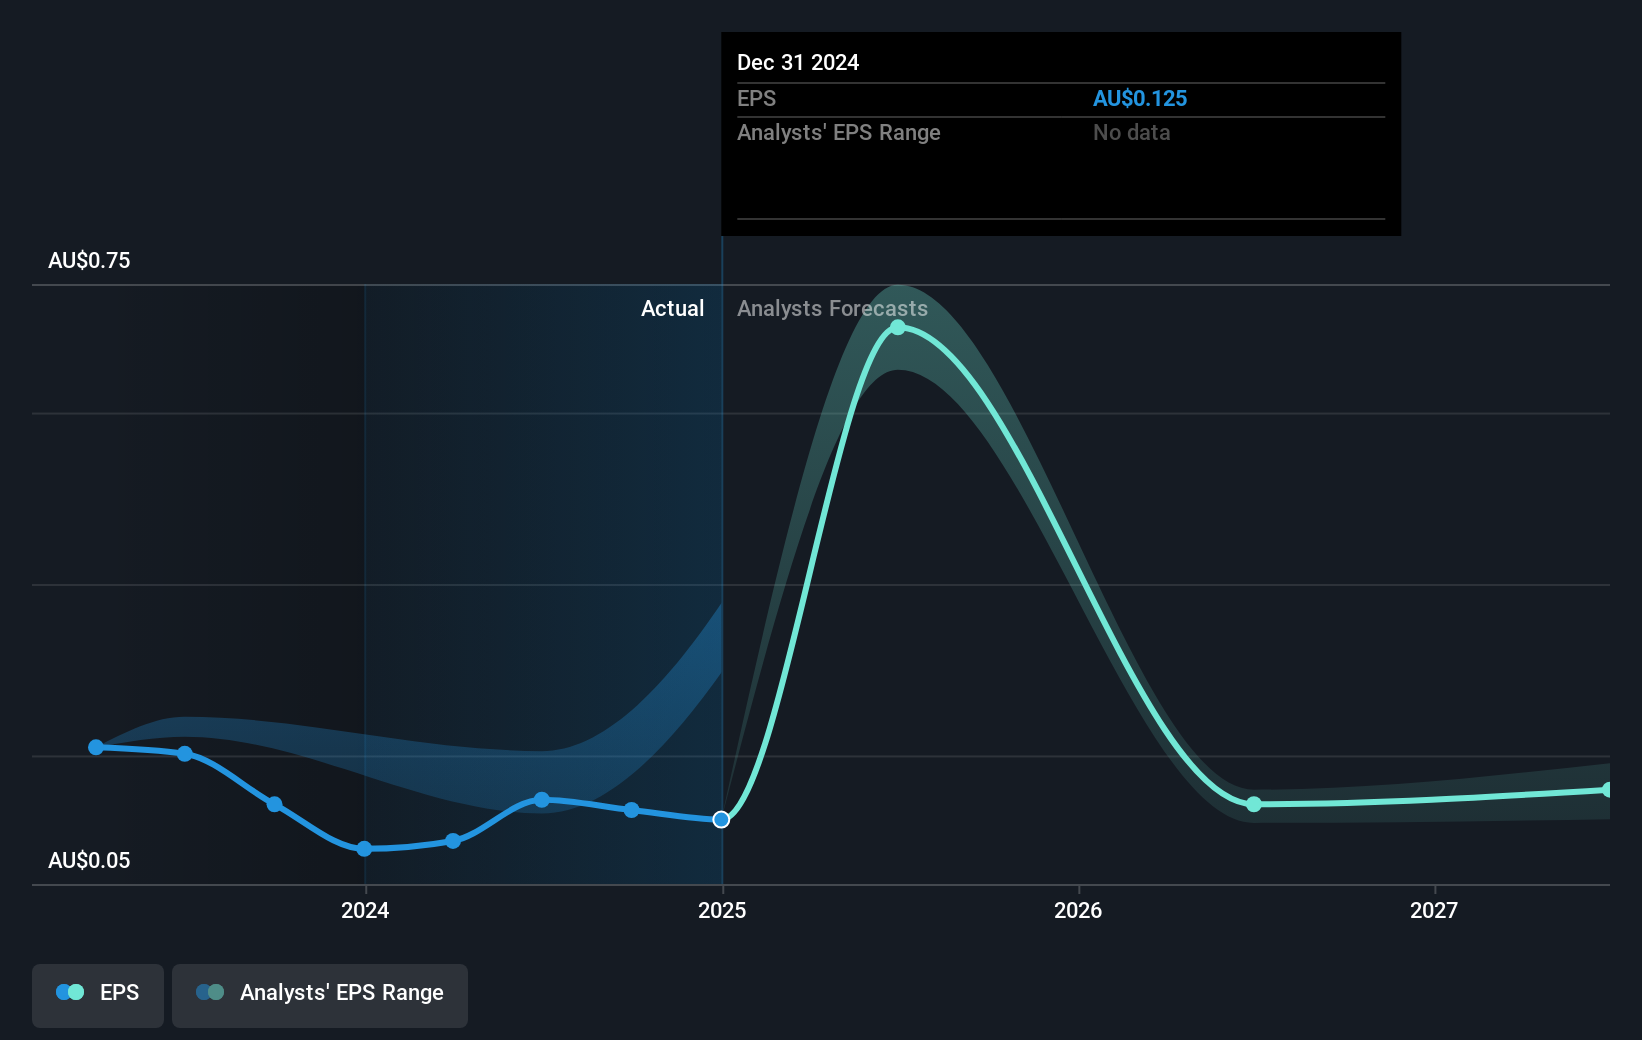This screenshot has width=1642, height=1040.
Task: Click the Dec 31 2024 EPS data point
Action: 721,820
